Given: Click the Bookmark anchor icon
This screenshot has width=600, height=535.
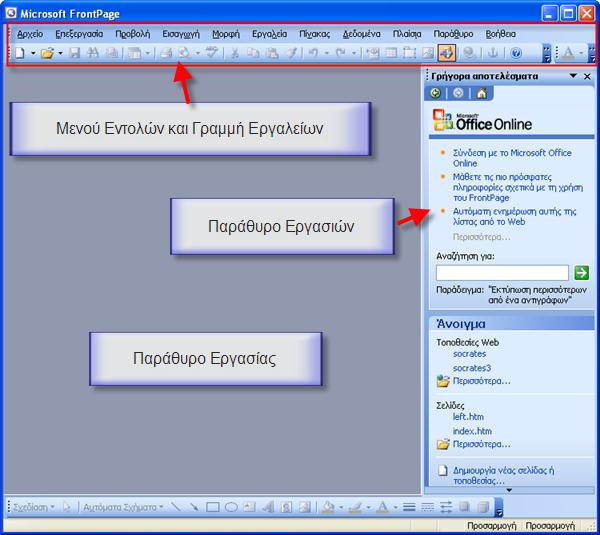Looking at the screenshot, I should 492,53.
